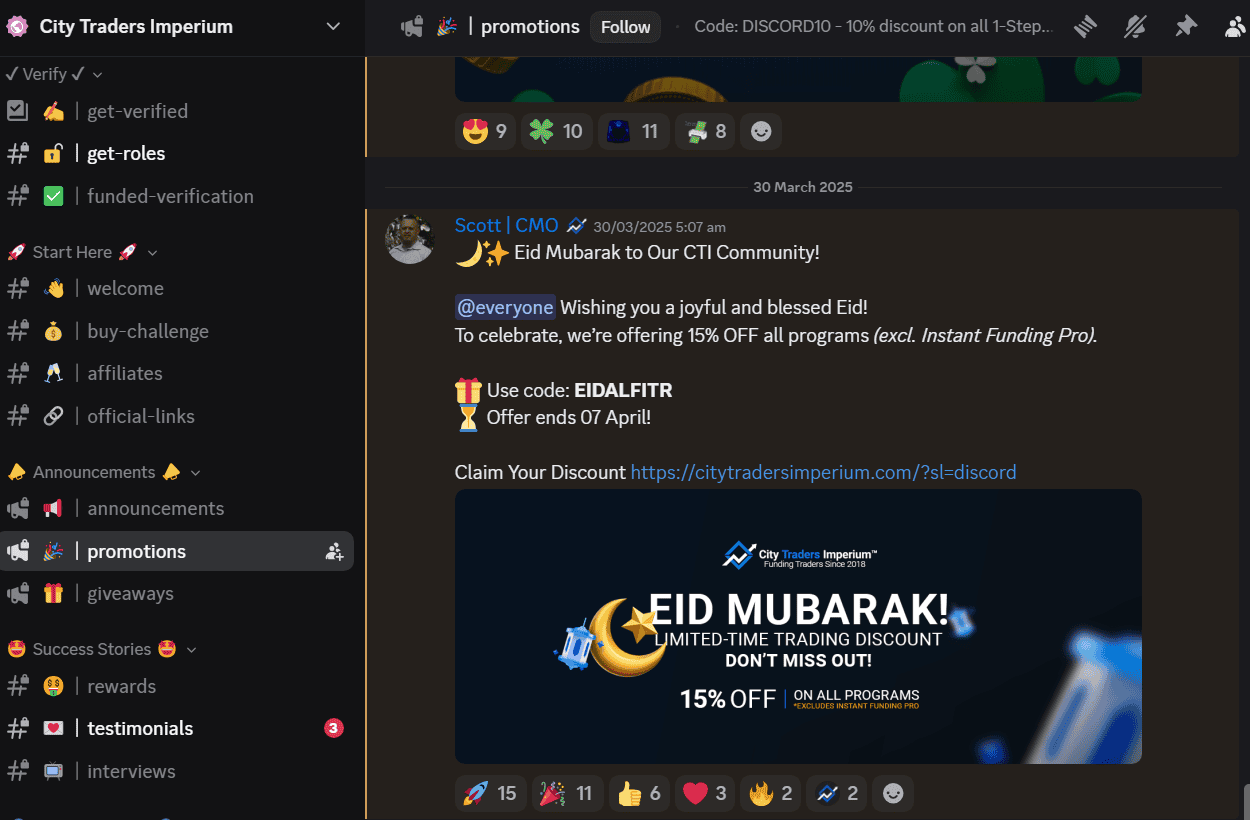Click the announcement megaphone icon beside promotions header
The height and width of the screenshot is (820, 1250).
(x=411, y=27)
